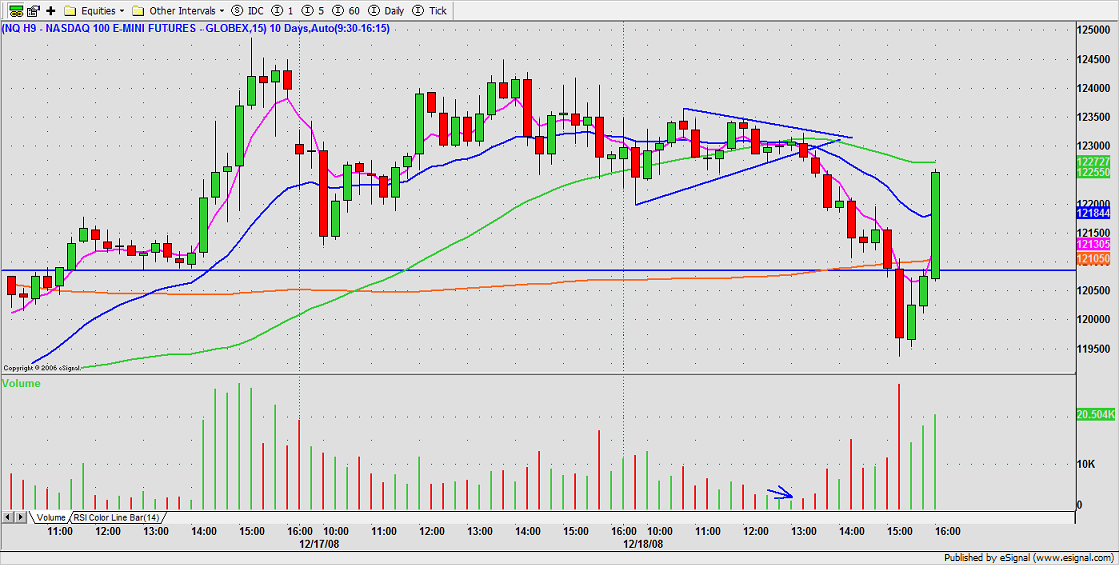Open the chart properties icon
The height and width of the screenshot is (565, 1119).
coord(33,11)
